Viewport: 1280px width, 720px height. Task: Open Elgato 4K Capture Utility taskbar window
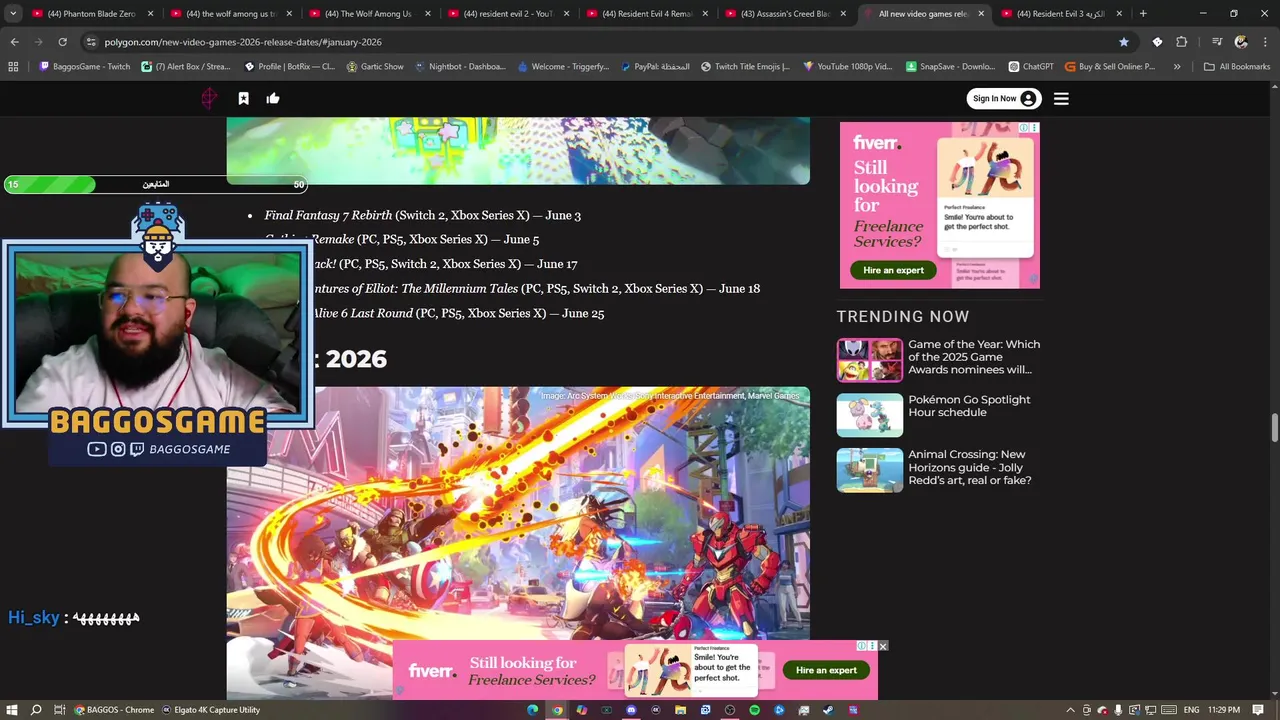[x=211, y=710]
